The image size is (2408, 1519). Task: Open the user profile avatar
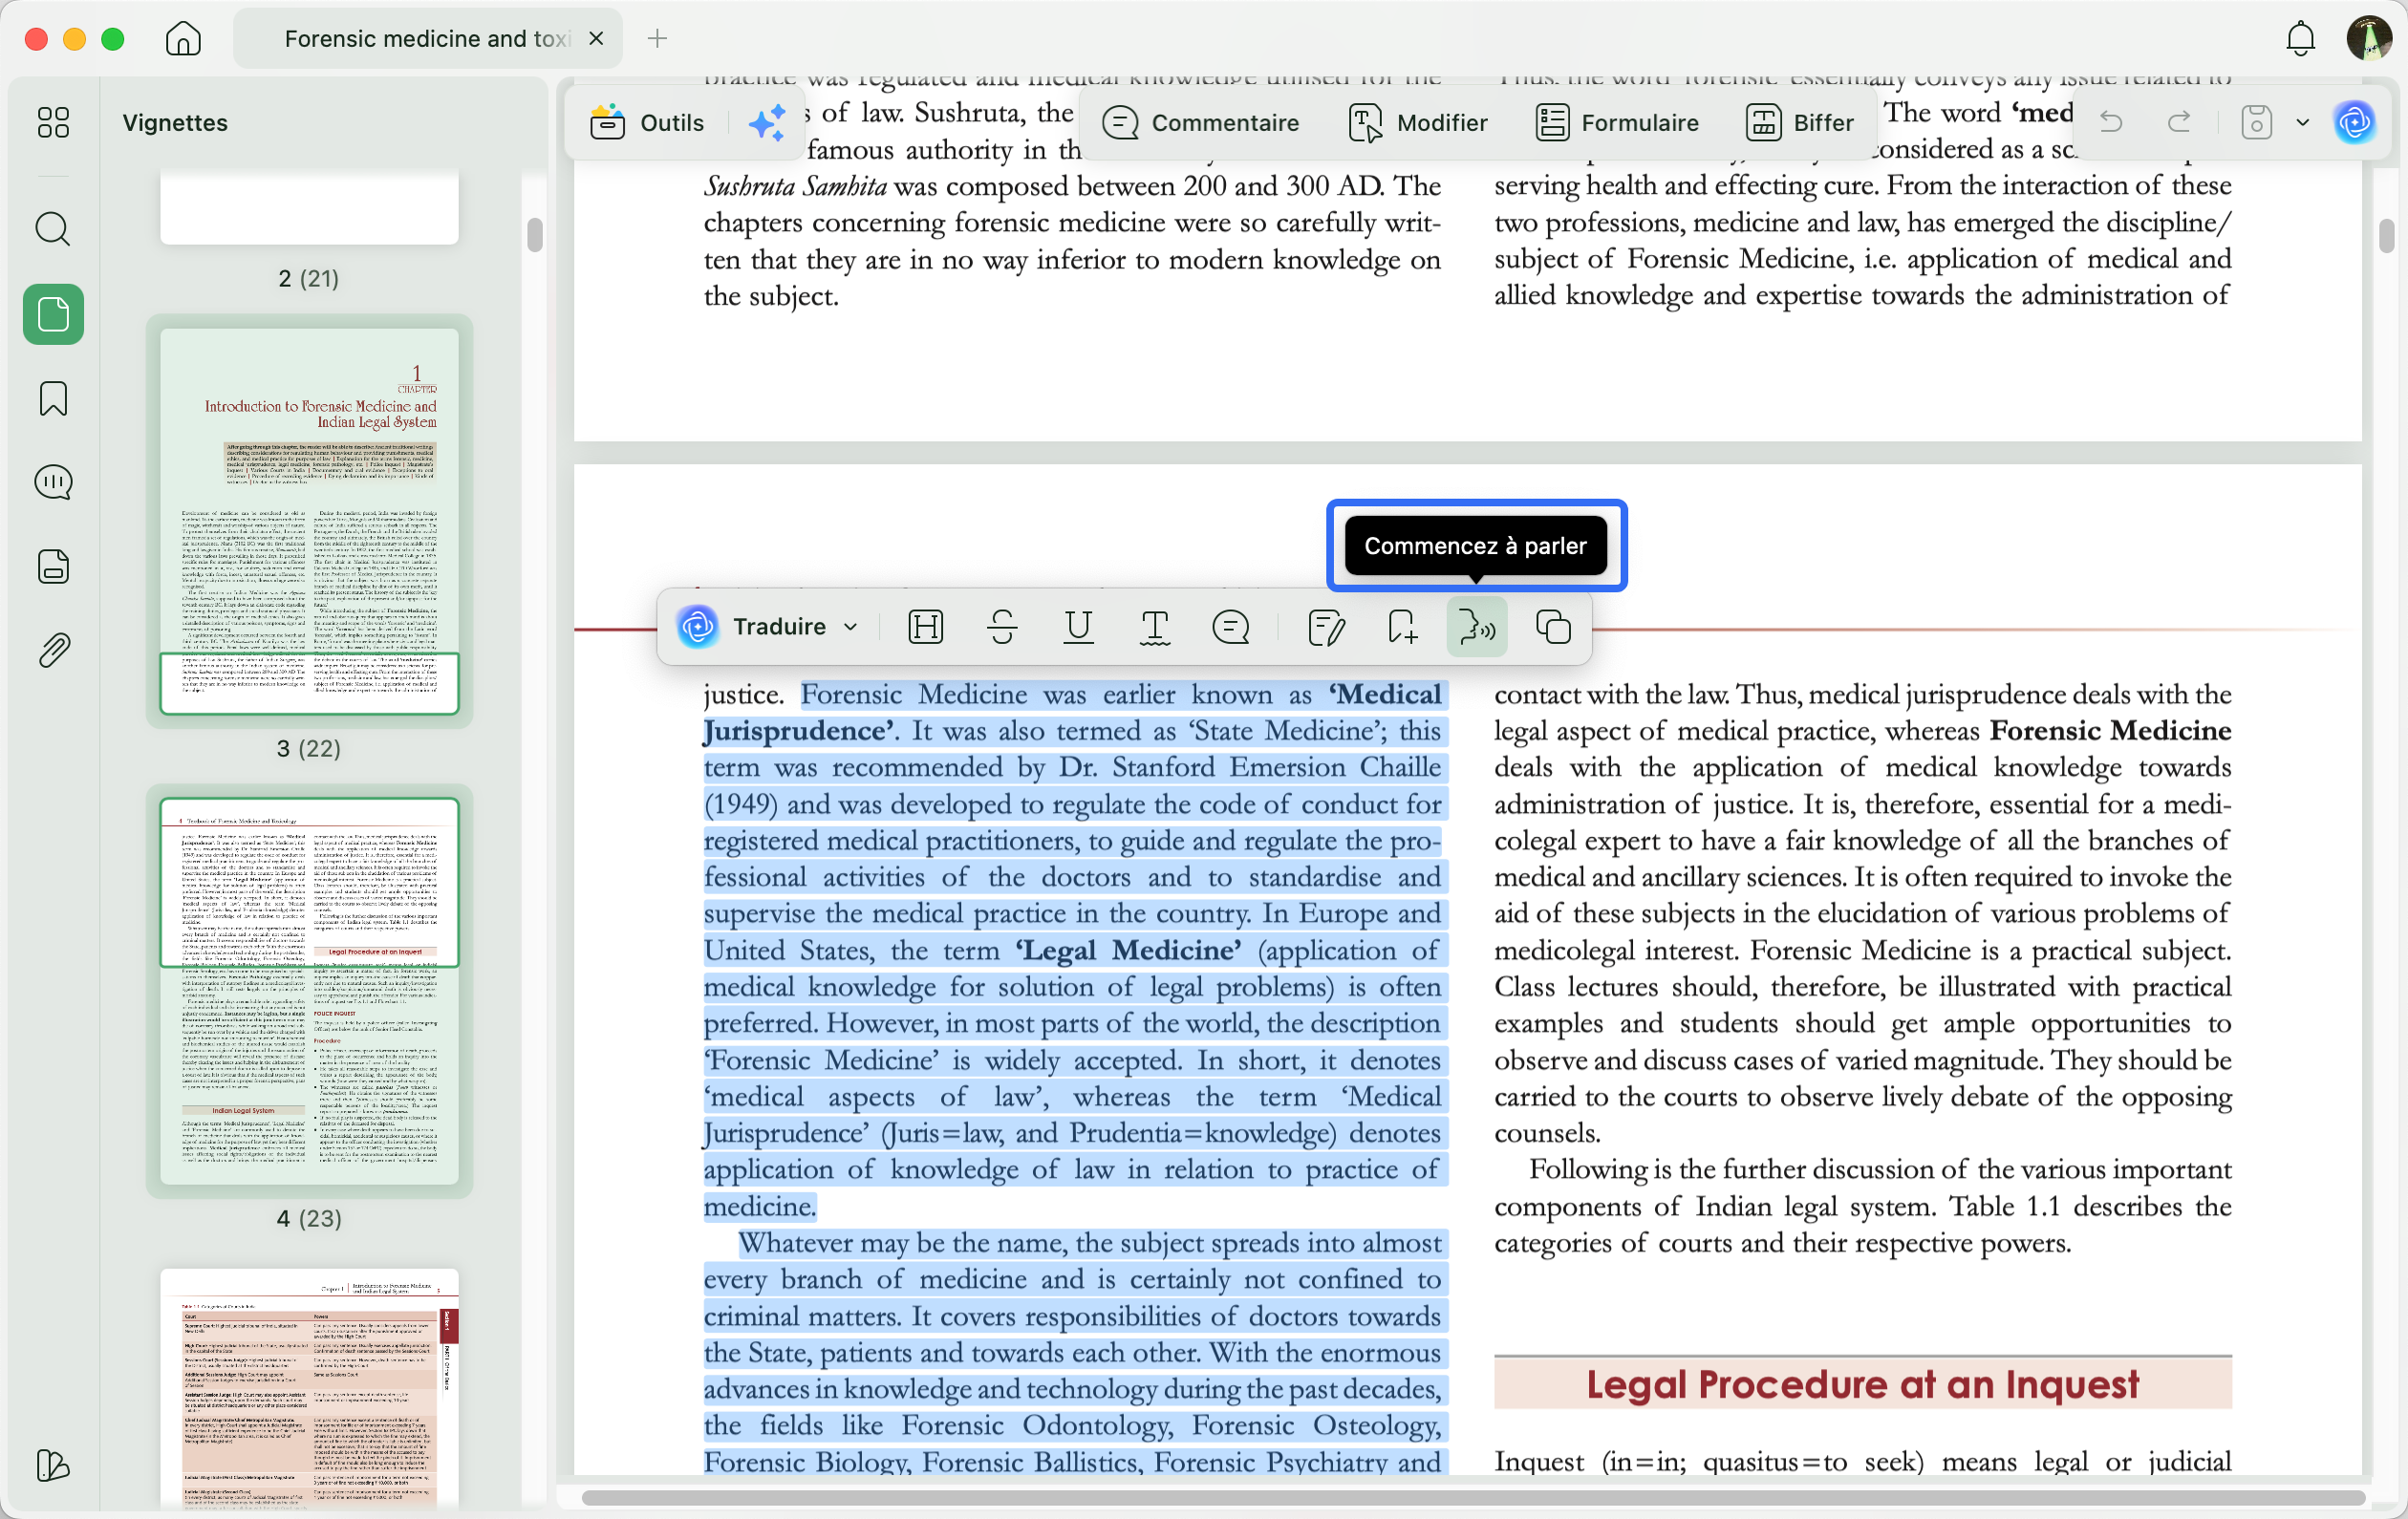pos(2368,39)
